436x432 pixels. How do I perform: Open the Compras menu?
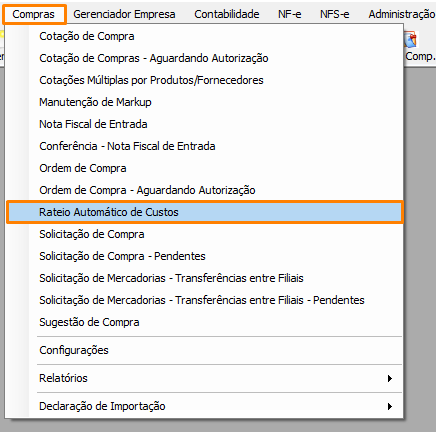pyautogui.click(x=34, y=14)
